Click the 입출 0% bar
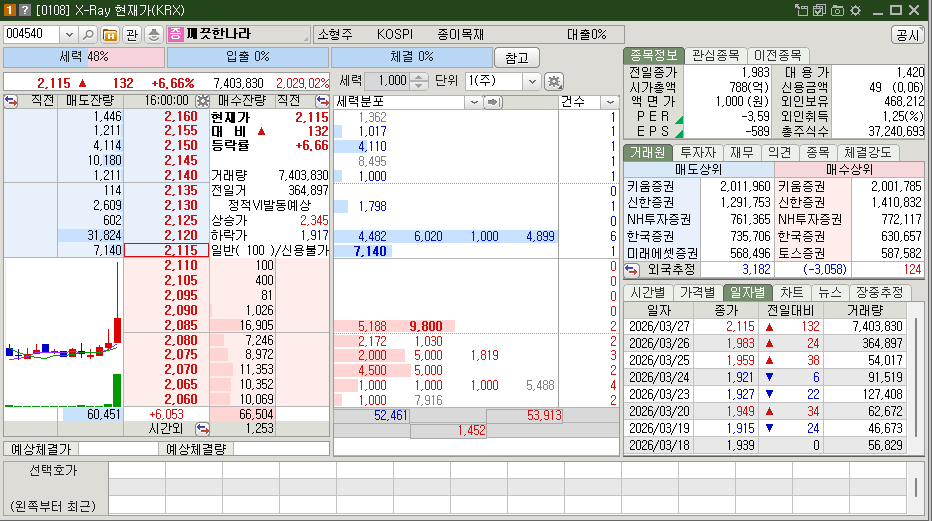932x521 pixels. (247, 57)
